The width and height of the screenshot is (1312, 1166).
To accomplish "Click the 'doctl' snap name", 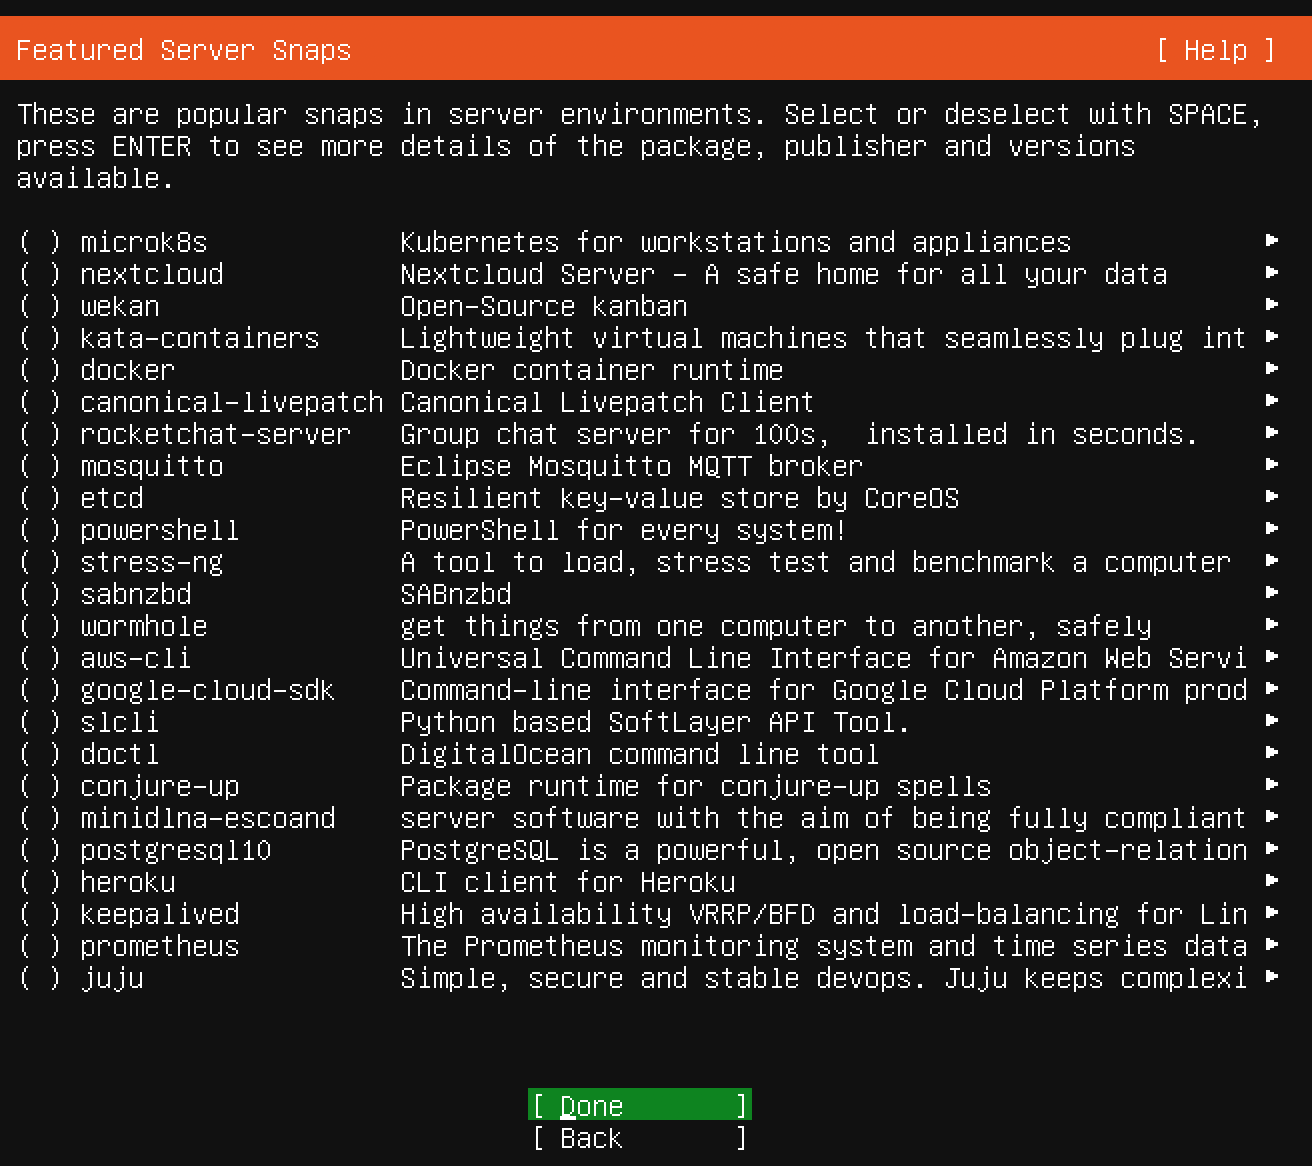I will tap(120, 754).
